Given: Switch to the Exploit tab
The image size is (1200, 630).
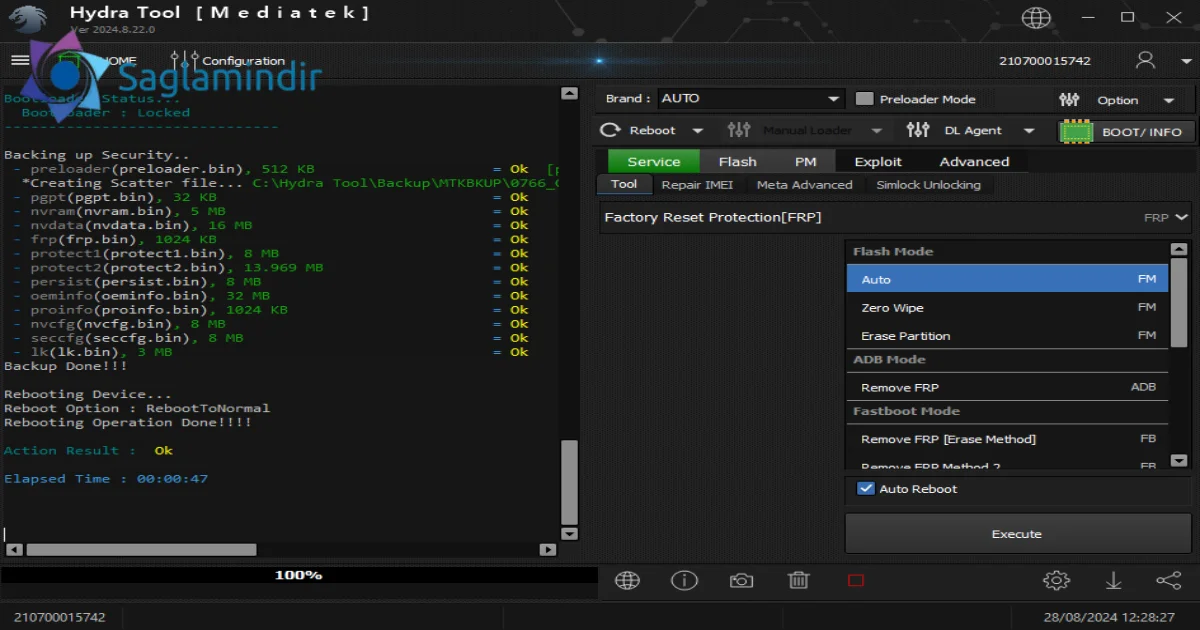Looking at the screenshot, I should click(x=878, y=161).
